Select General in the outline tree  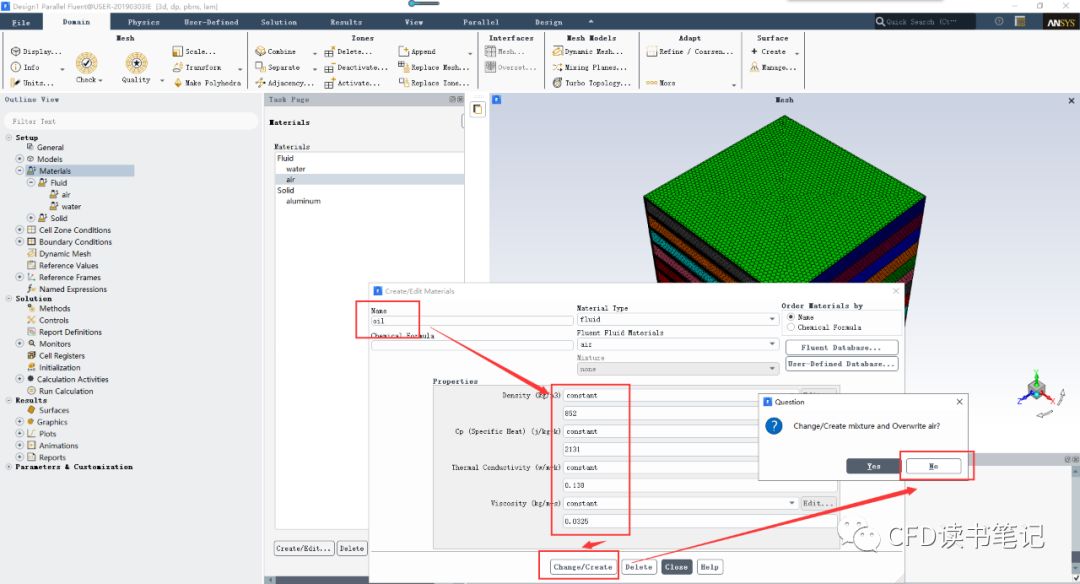point(50,147)
